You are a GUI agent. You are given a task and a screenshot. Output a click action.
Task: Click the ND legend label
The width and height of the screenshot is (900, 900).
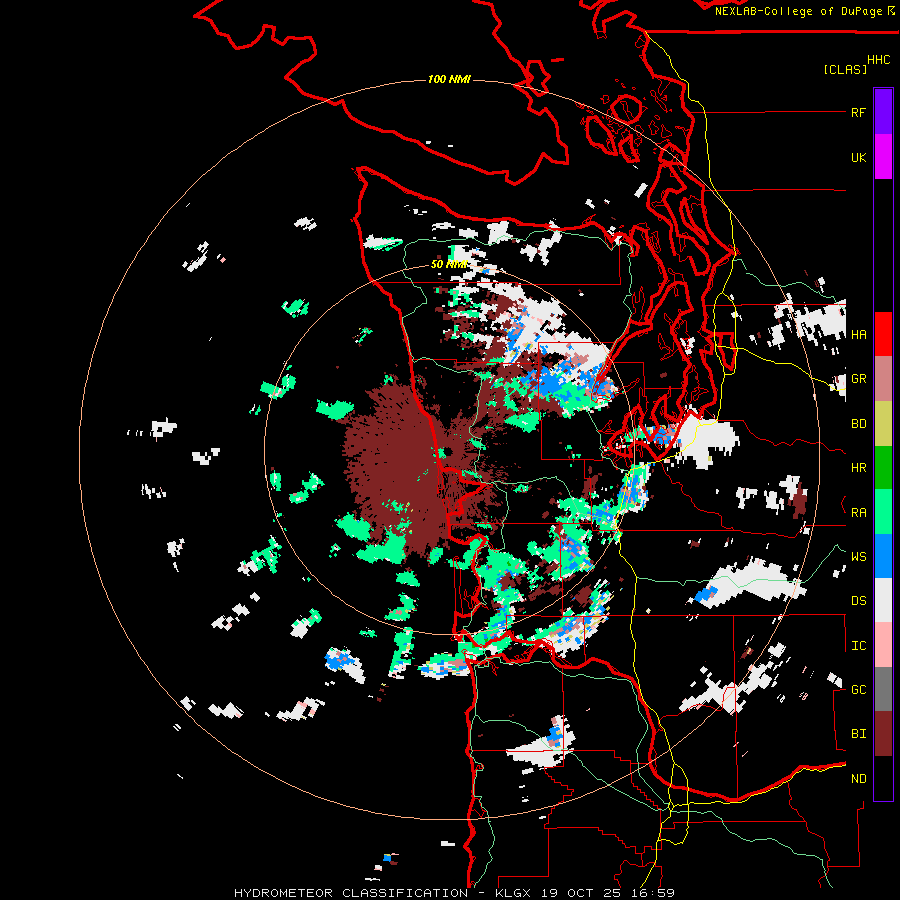click(x=858, y=779)
